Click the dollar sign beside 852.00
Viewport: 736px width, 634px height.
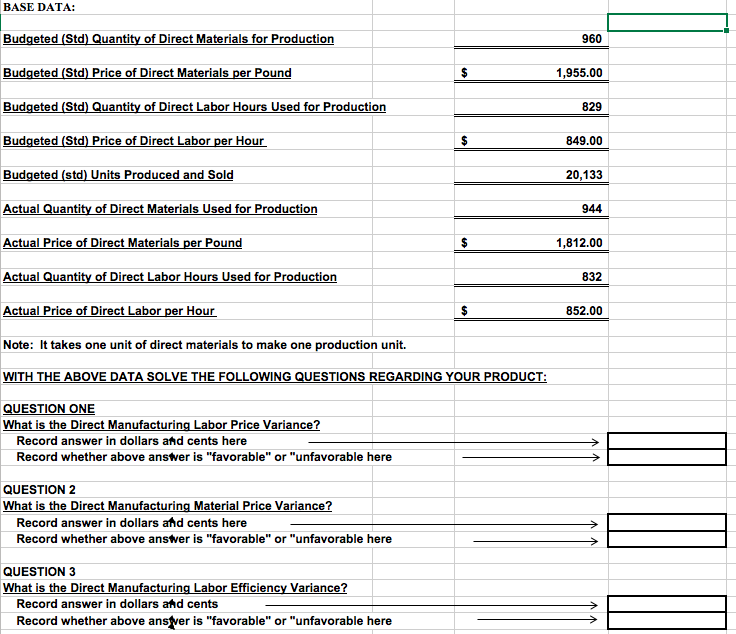(464, 311)
